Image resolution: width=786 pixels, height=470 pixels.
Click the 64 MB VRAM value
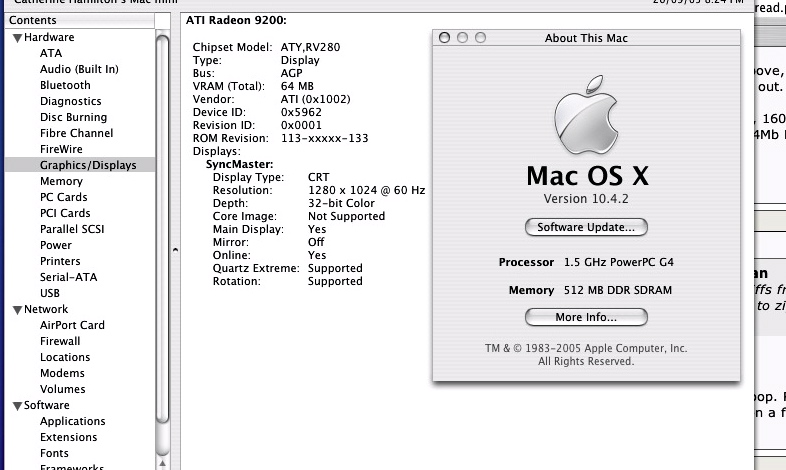click(x=297, y=86)
